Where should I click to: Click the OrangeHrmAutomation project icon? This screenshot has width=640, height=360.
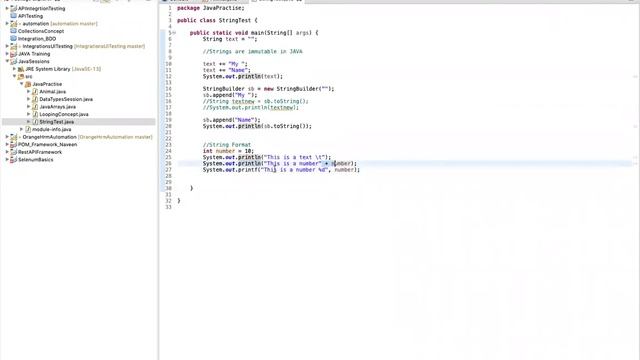point(13,137)
